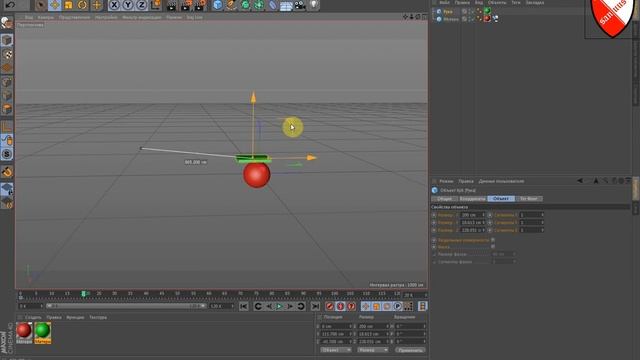Open the Правка menu in Attribute Manager
The image size is (640, 360).
[466, 181]
